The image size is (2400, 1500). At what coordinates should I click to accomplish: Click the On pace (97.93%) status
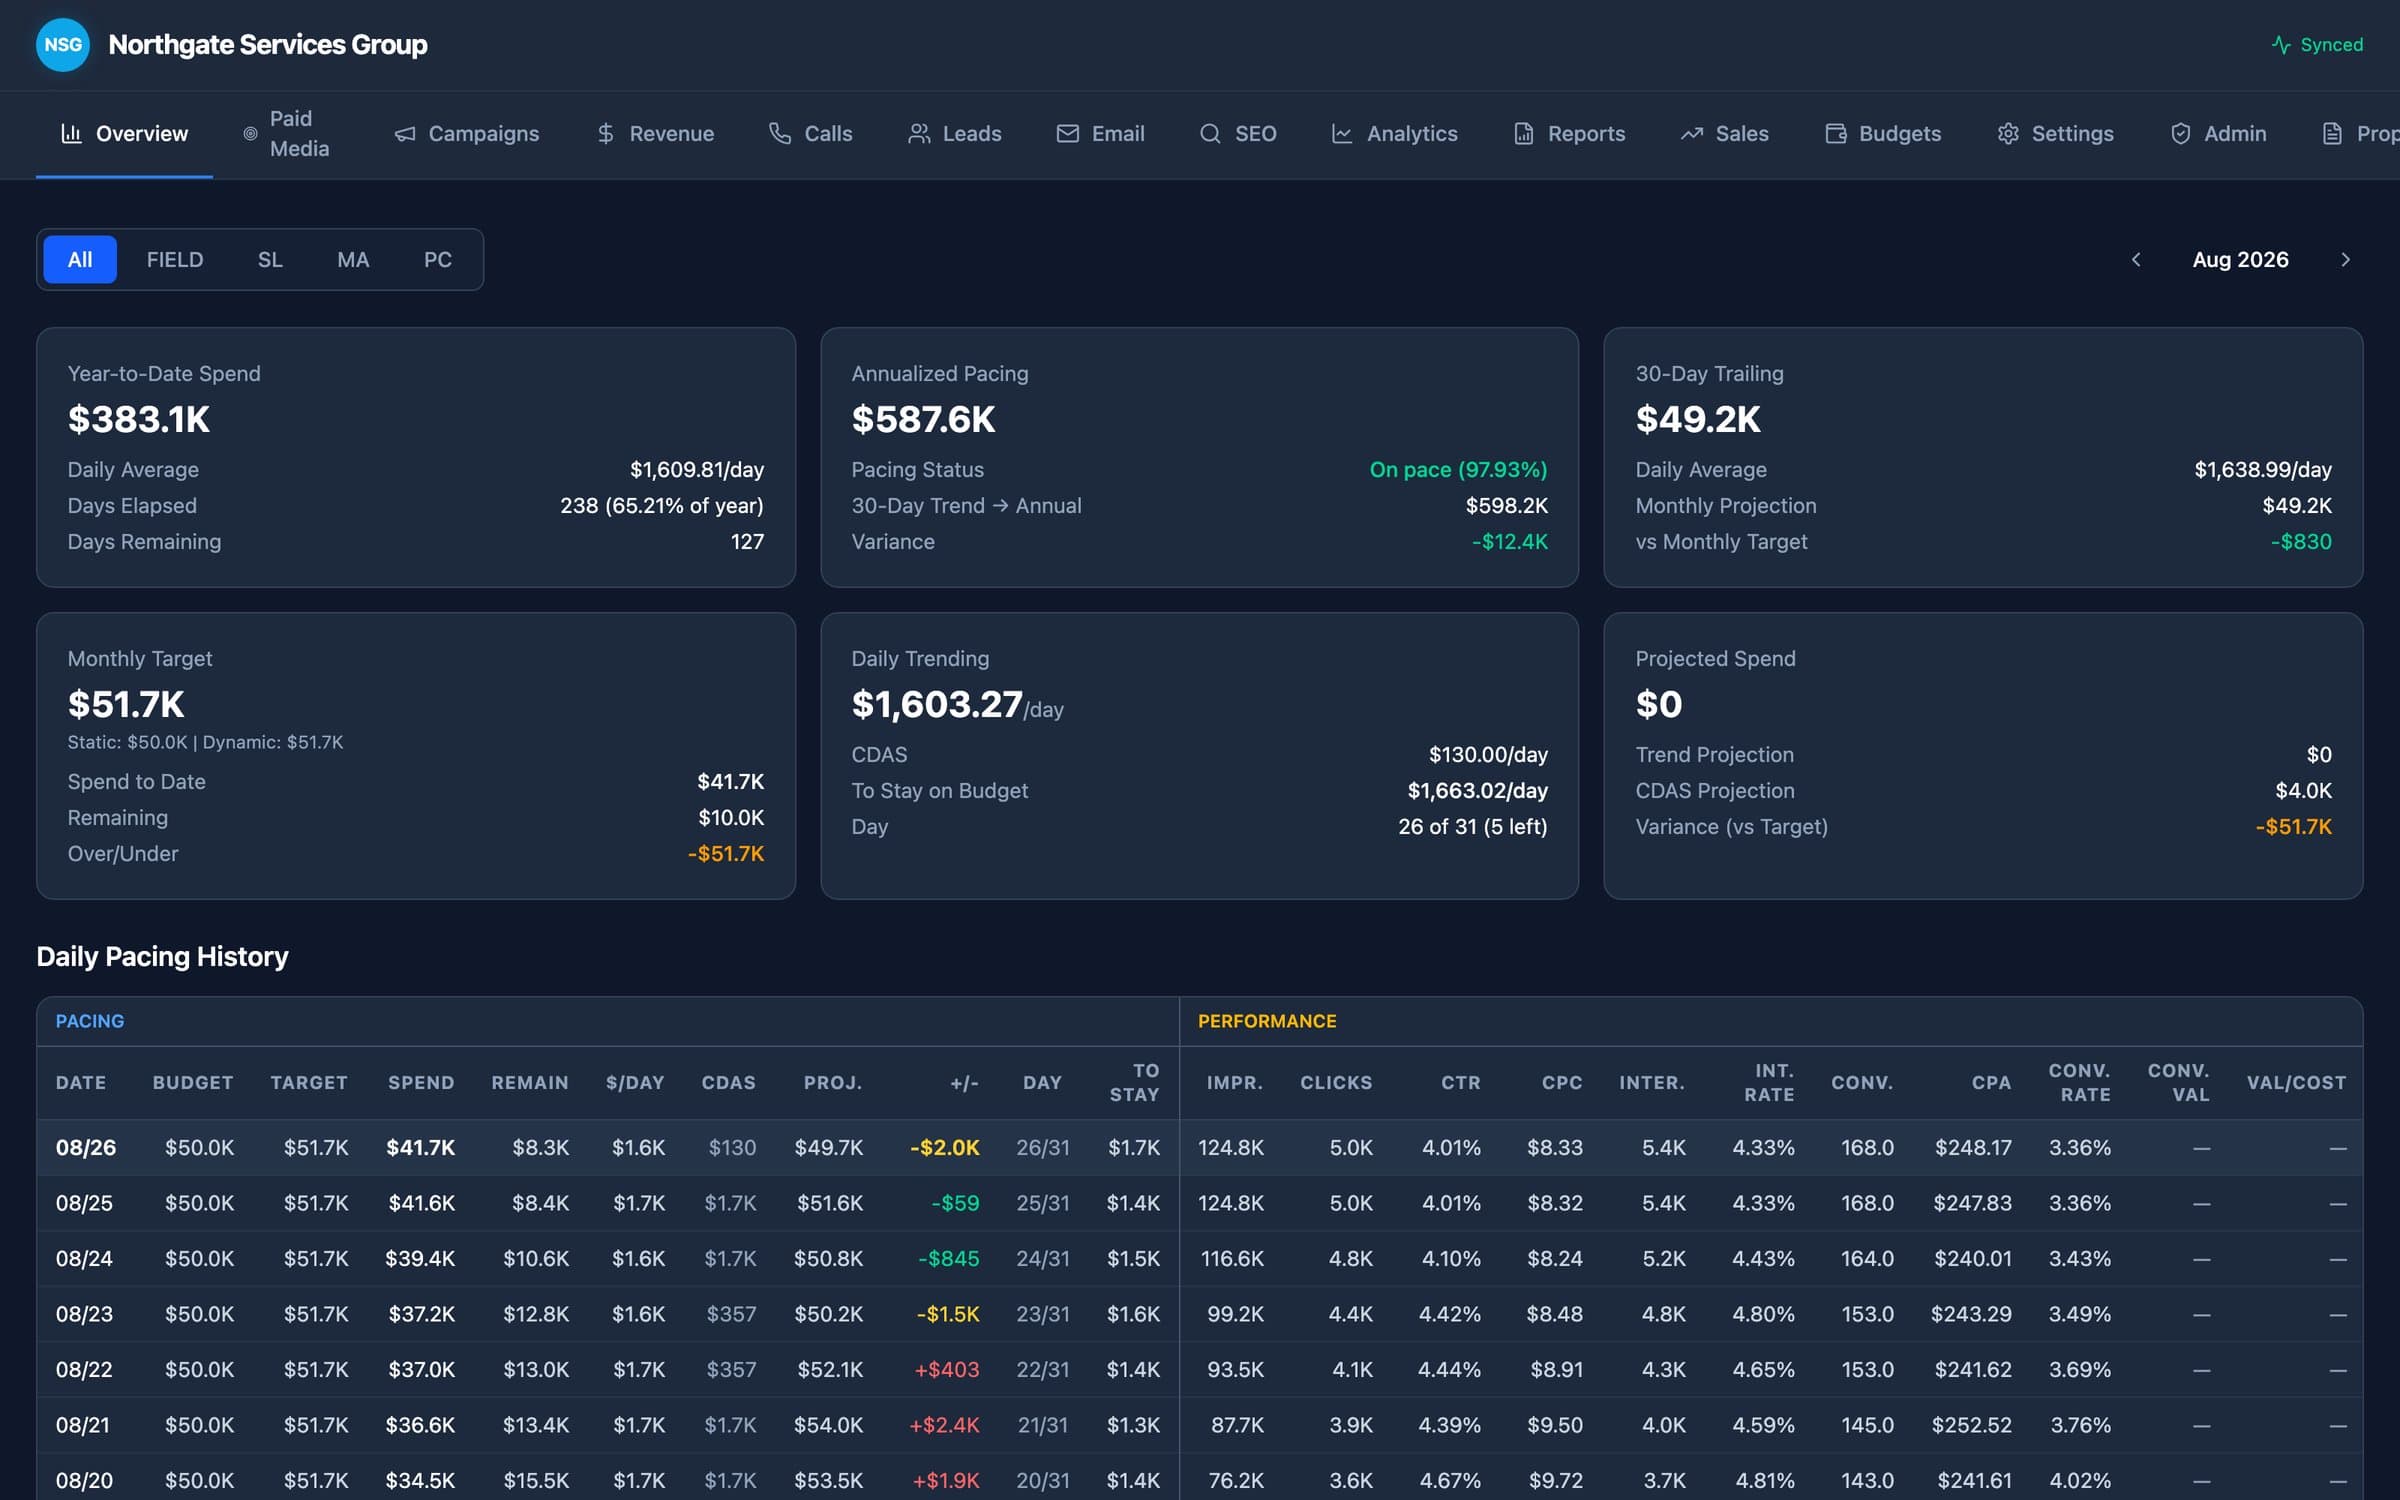[1458, 470]
